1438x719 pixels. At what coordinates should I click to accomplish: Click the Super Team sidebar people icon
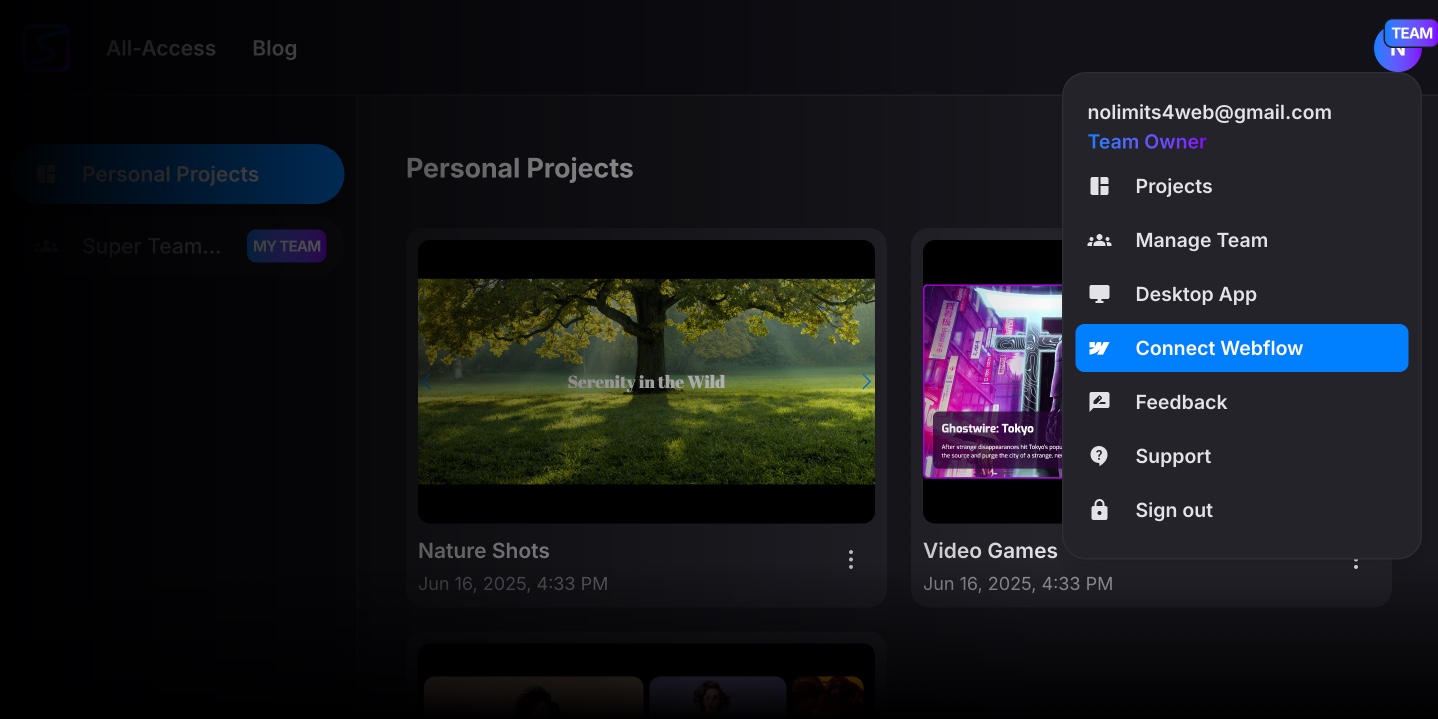tap(46, 246)
